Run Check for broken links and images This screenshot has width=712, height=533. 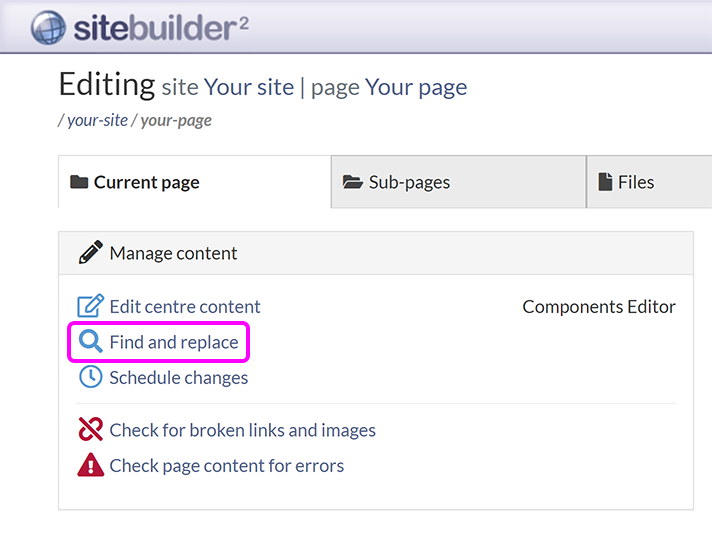click(x=242, y=430)
